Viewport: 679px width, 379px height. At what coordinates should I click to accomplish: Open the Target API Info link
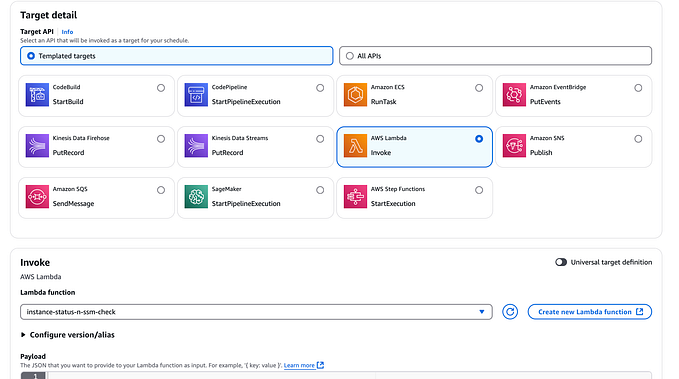[x=67, y=32]
